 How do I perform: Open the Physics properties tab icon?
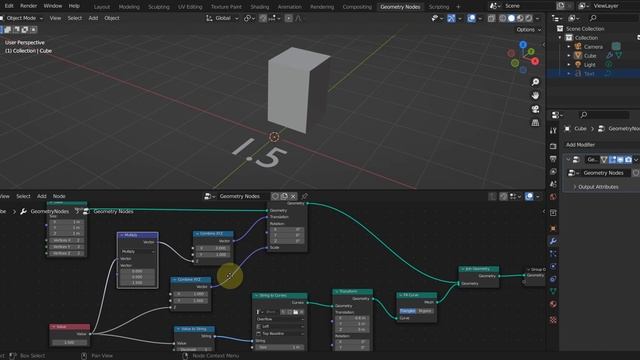(x=553, y=267)
